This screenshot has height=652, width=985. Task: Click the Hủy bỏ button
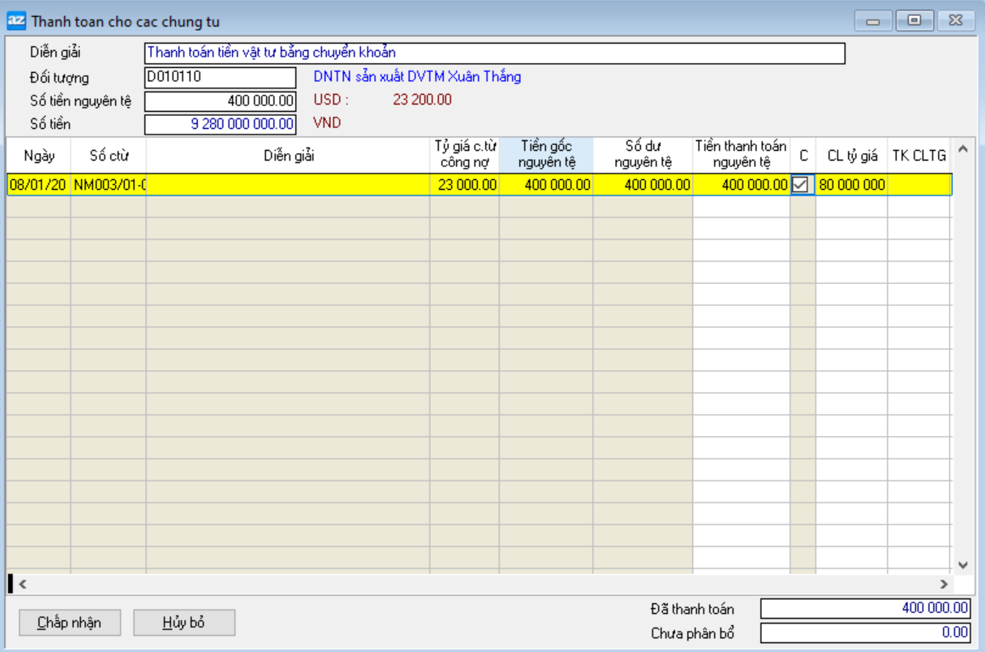(184, 623)
